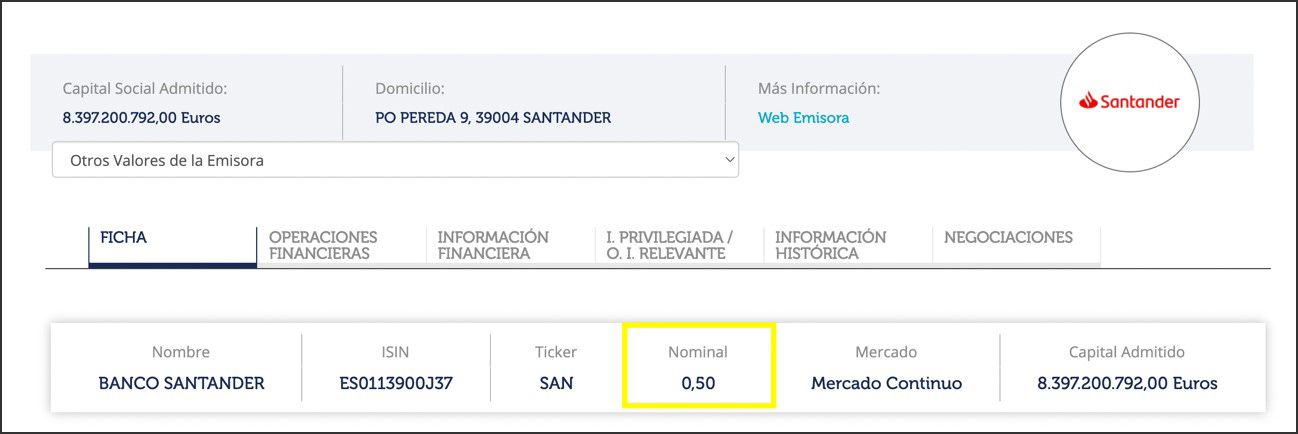Click the Domicilio label

(x=410, y=89)
